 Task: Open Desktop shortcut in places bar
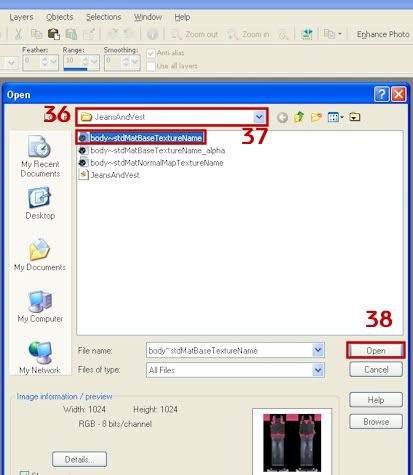pyautogui.click(x=40, y=203)
